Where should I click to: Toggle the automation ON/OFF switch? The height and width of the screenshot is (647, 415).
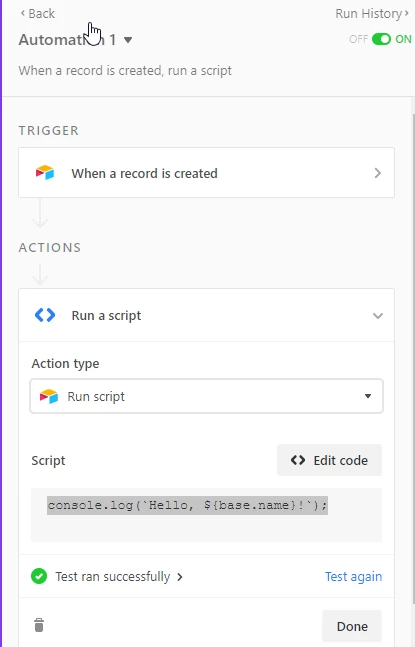pyautogui.click(x=381, y=39)
